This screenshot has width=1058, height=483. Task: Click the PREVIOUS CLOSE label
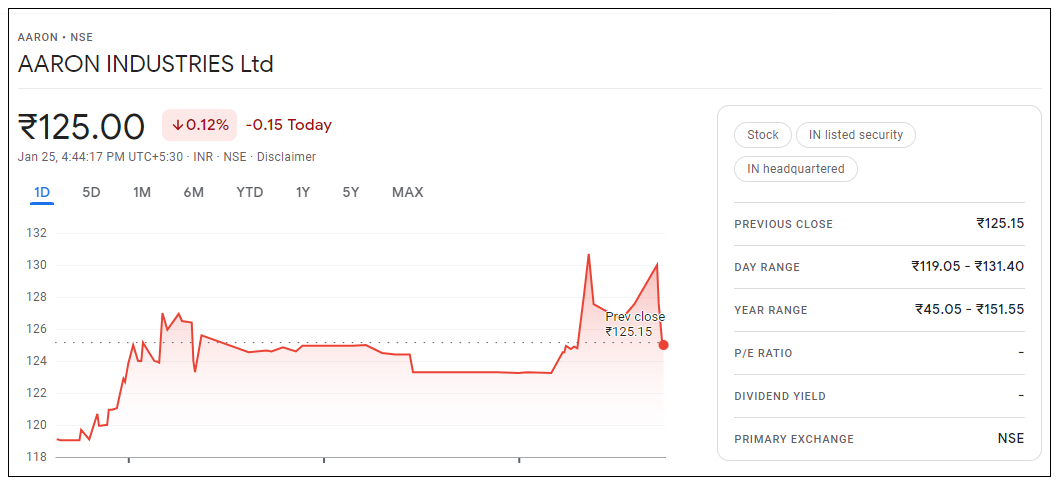pyautogui.click(x=783, y=224)
